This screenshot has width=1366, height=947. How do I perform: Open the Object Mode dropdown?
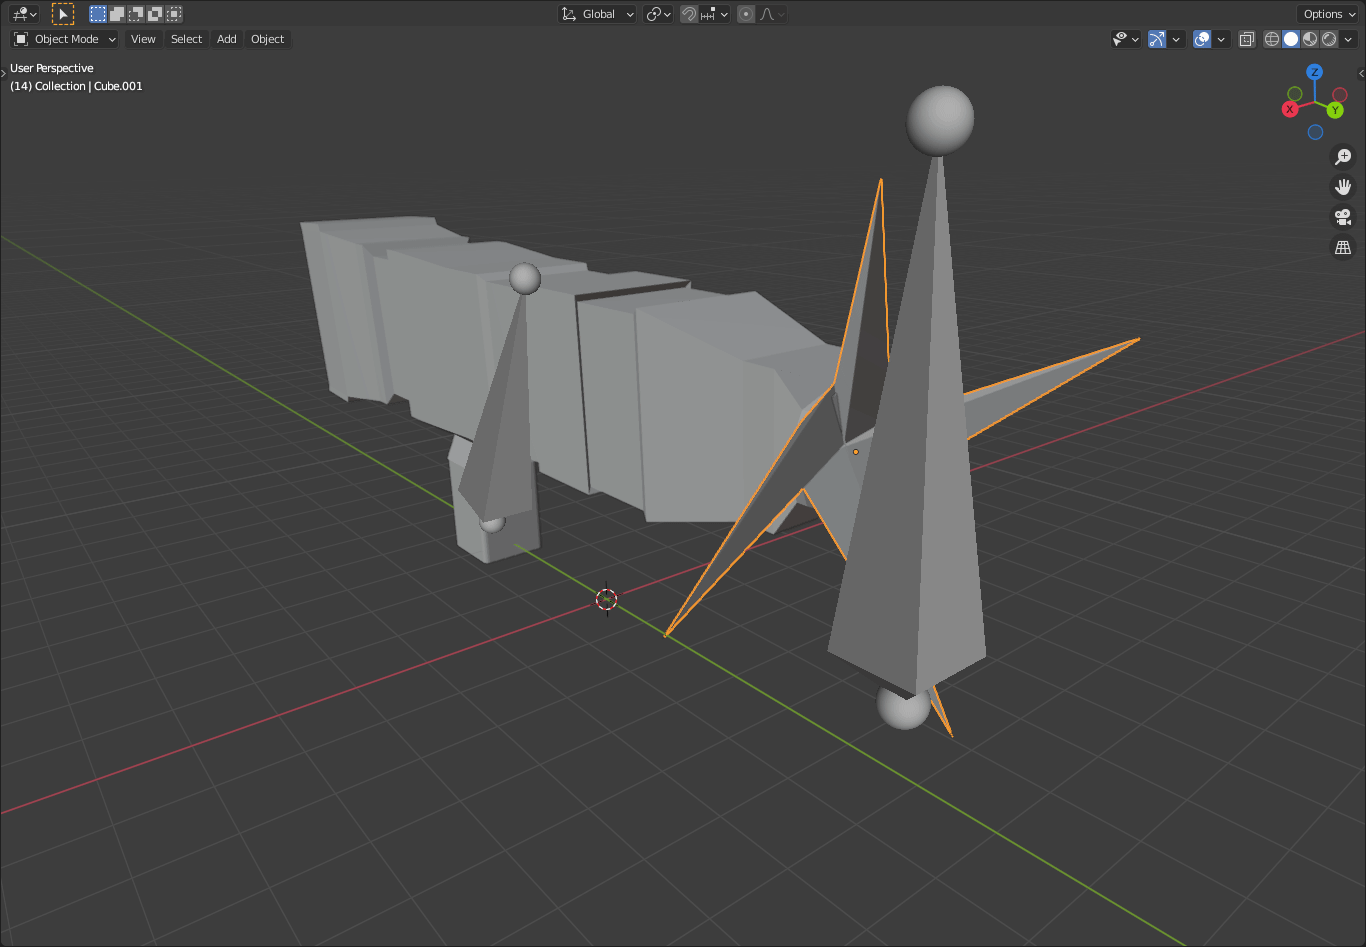pyautogui.click(x=65, y=39)
